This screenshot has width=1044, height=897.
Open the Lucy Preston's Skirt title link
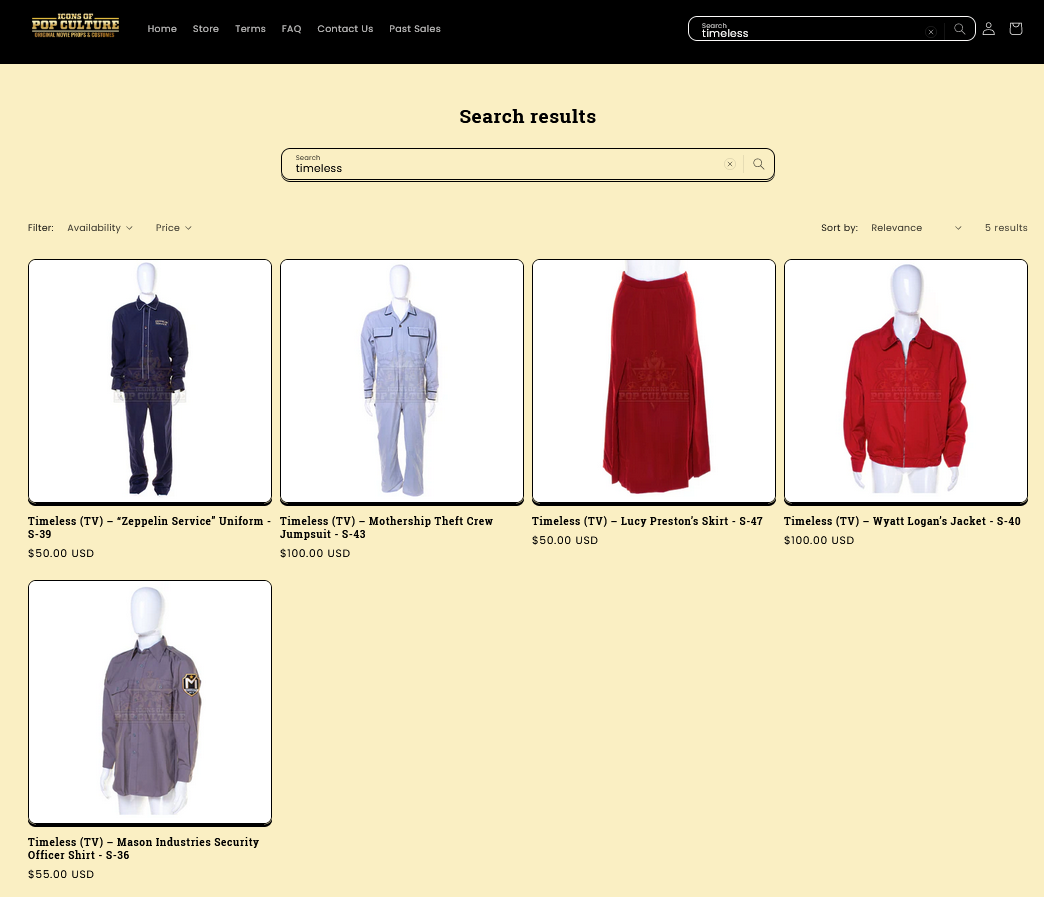[x=647, y=521]
